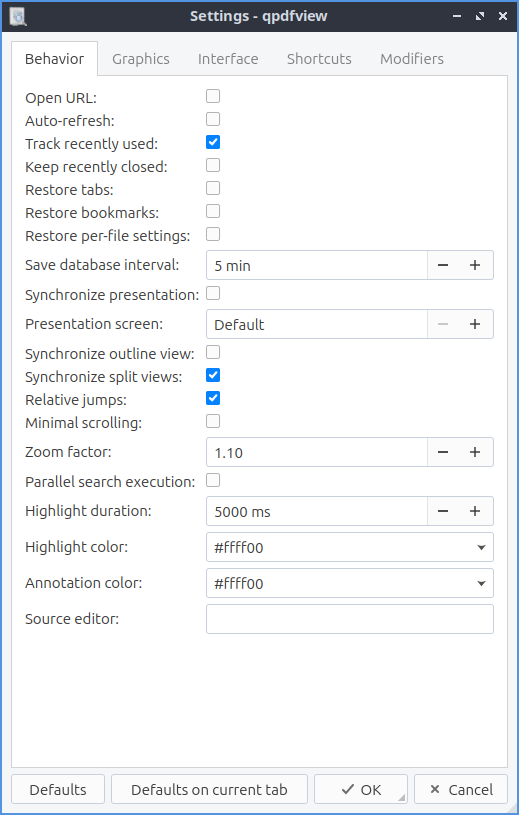Close the Settings window
The height and width of the screenshot is (815, 519).
502,16
